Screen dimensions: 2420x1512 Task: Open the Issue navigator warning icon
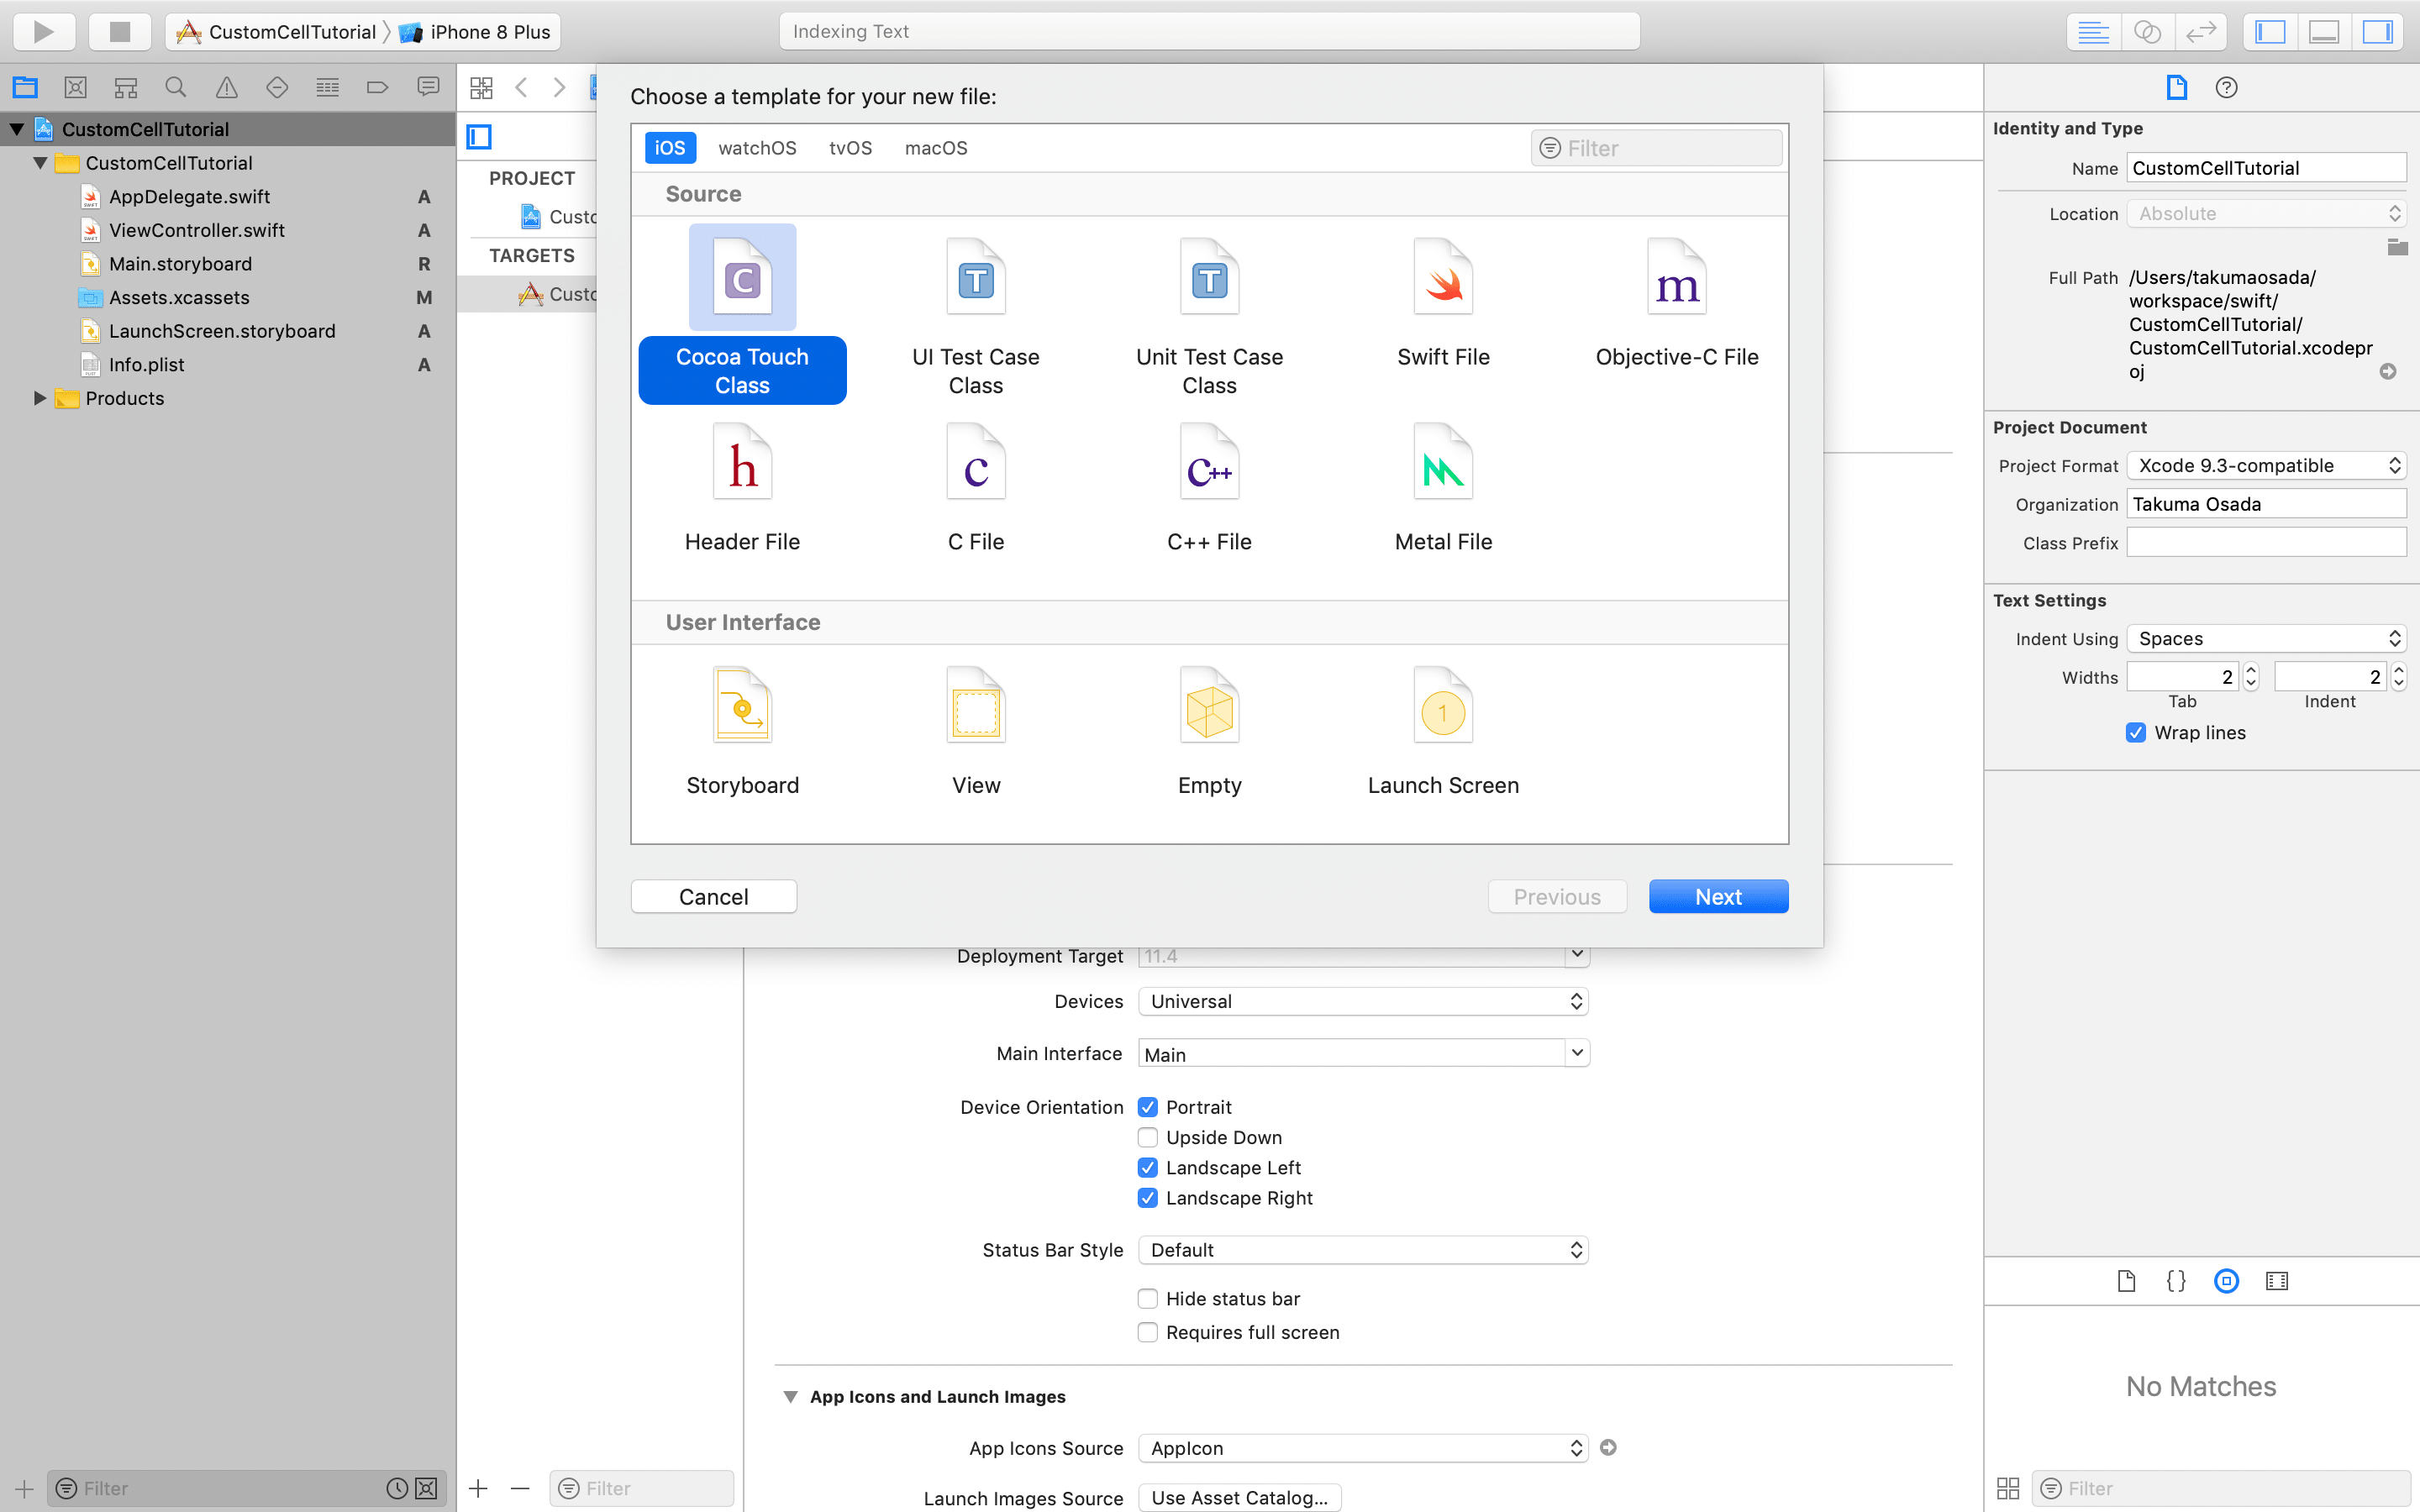(x=227, y=88)
